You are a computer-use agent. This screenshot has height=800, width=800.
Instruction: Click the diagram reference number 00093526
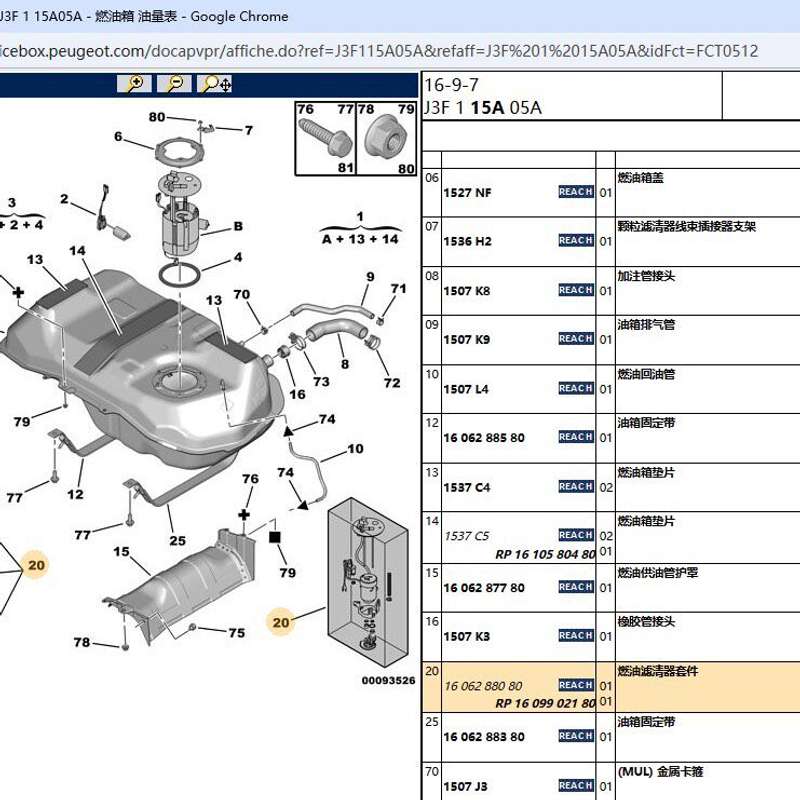tap(388, 681)
